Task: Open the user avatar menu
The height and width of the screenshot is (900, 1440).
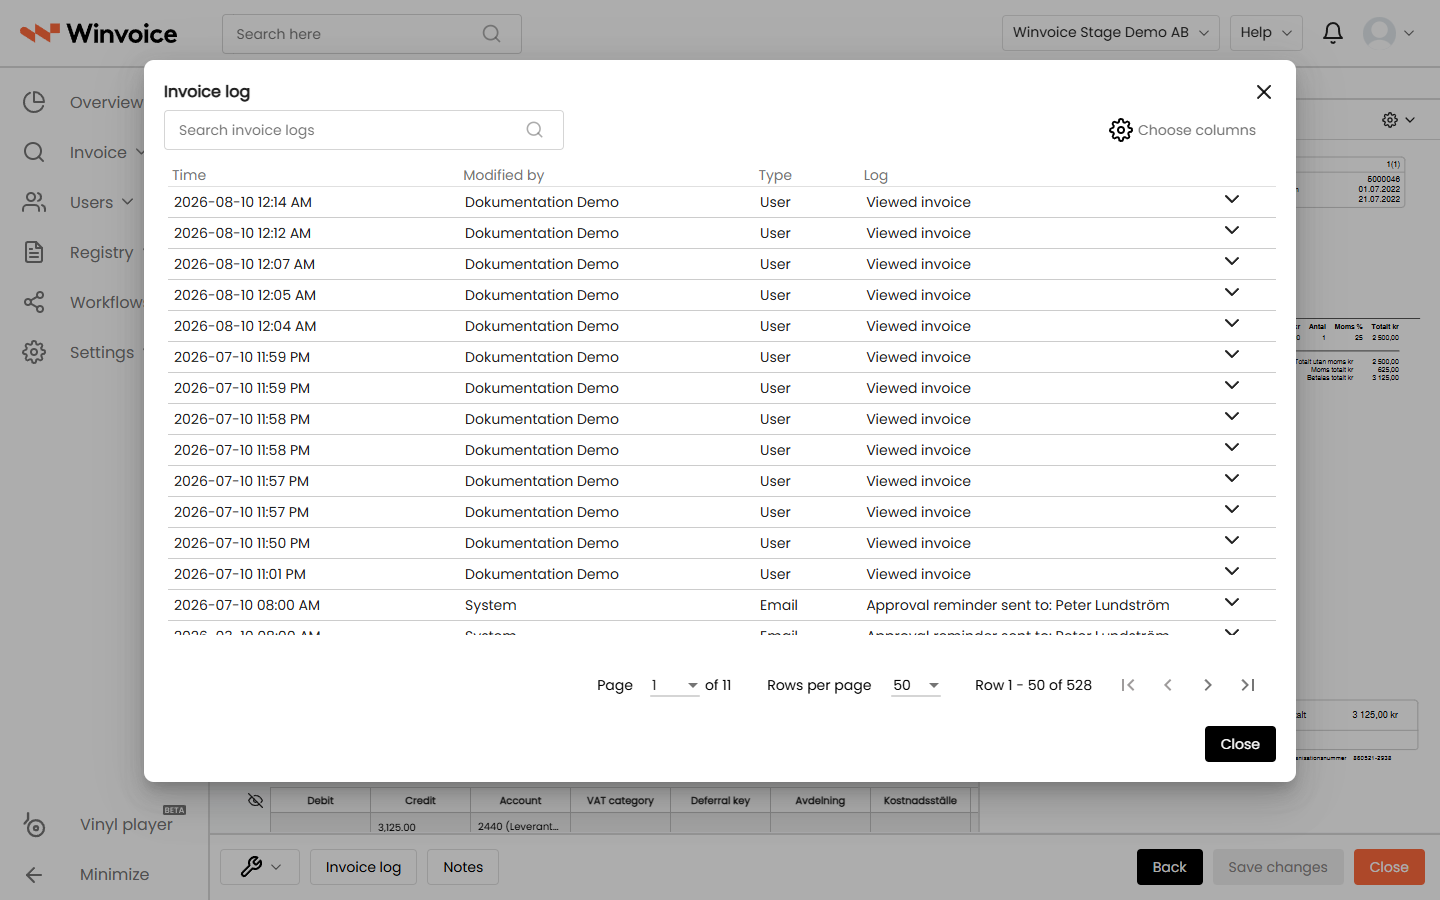Action: click(1389, 33)
